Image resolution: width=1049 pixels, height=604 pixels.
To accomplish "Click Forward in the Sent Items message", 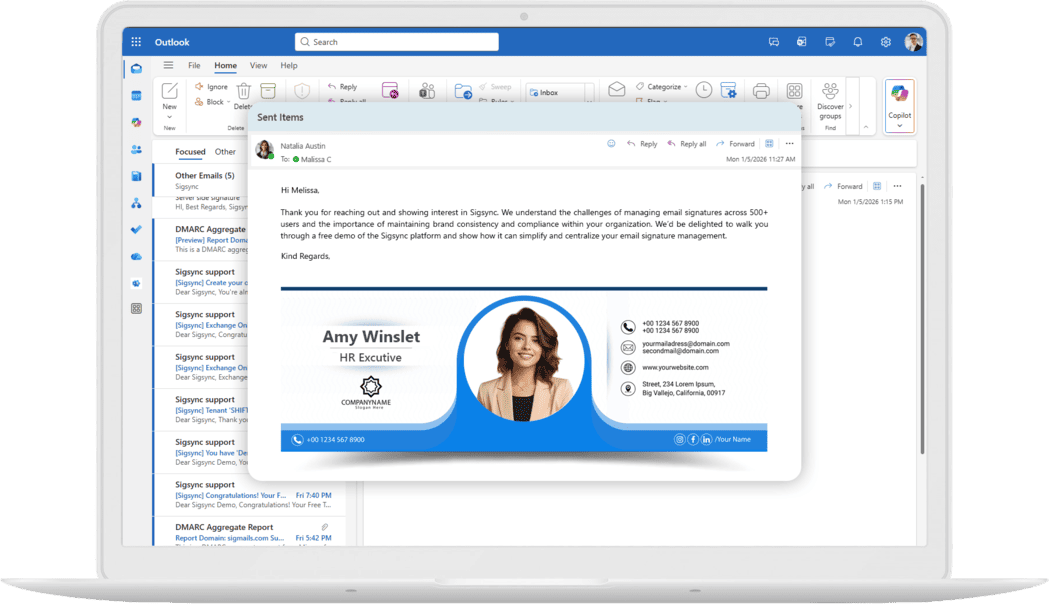I will [x=735, y=144].
